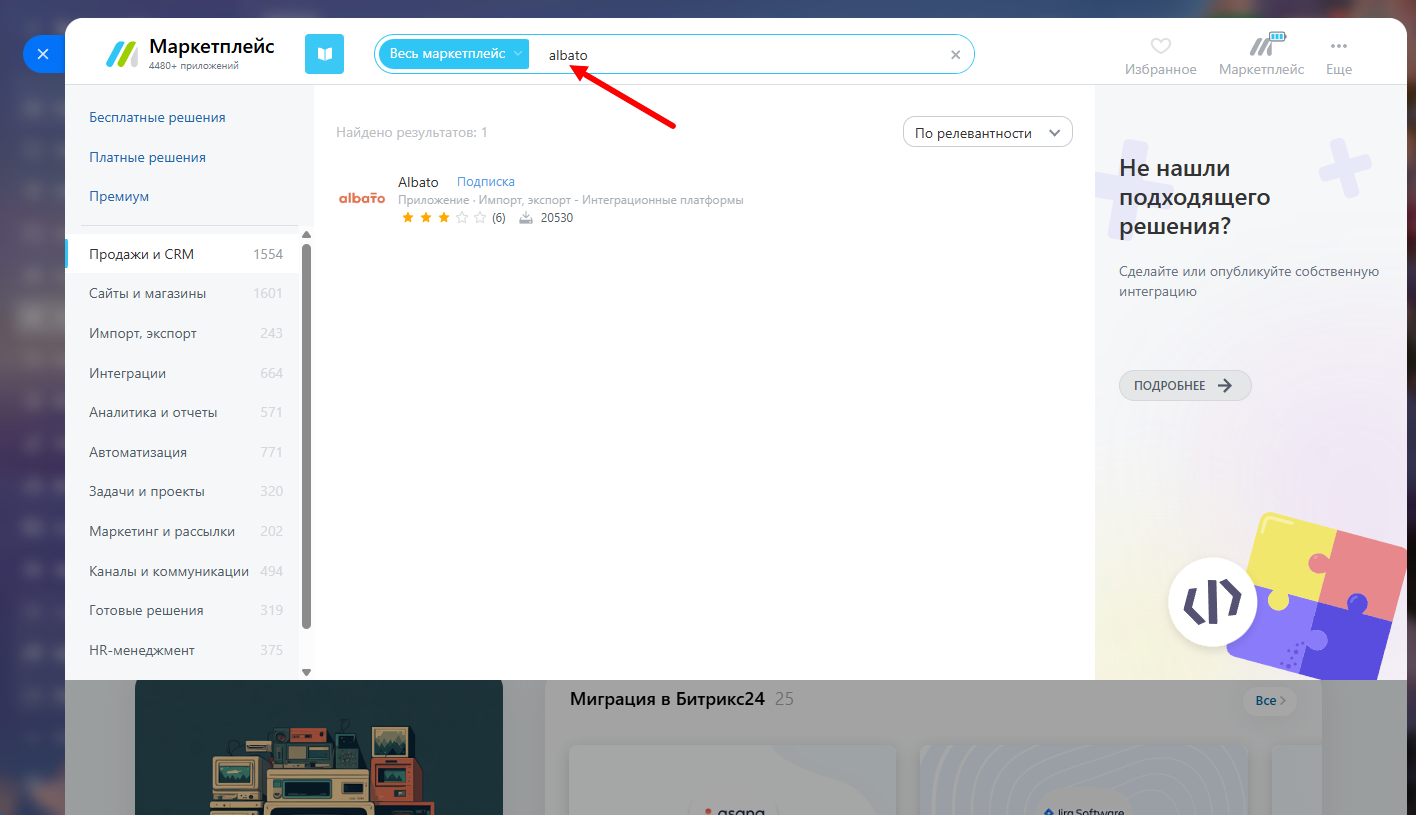Select the Продажи и CRM category
The width and height of the screenshot is (1416, 815).
pyautogui.click(x=141, y=254)
